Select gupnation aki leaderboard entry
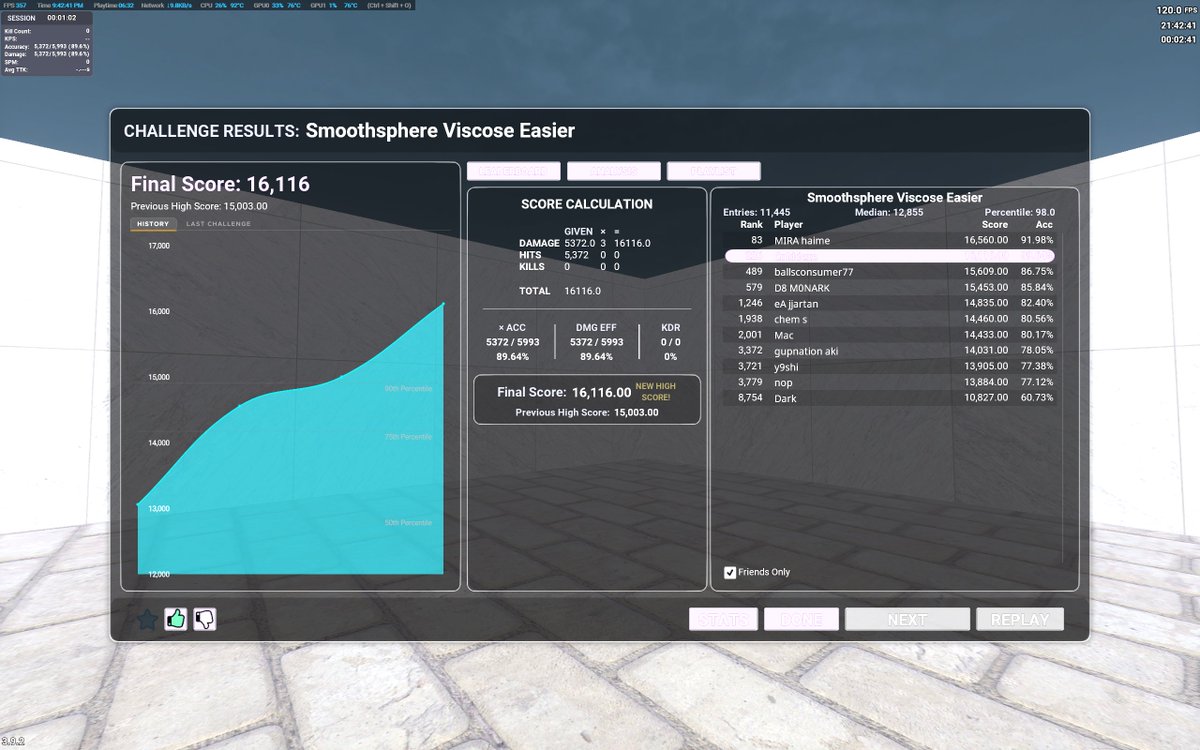1200x750 pixels. [x=890, y=351]
